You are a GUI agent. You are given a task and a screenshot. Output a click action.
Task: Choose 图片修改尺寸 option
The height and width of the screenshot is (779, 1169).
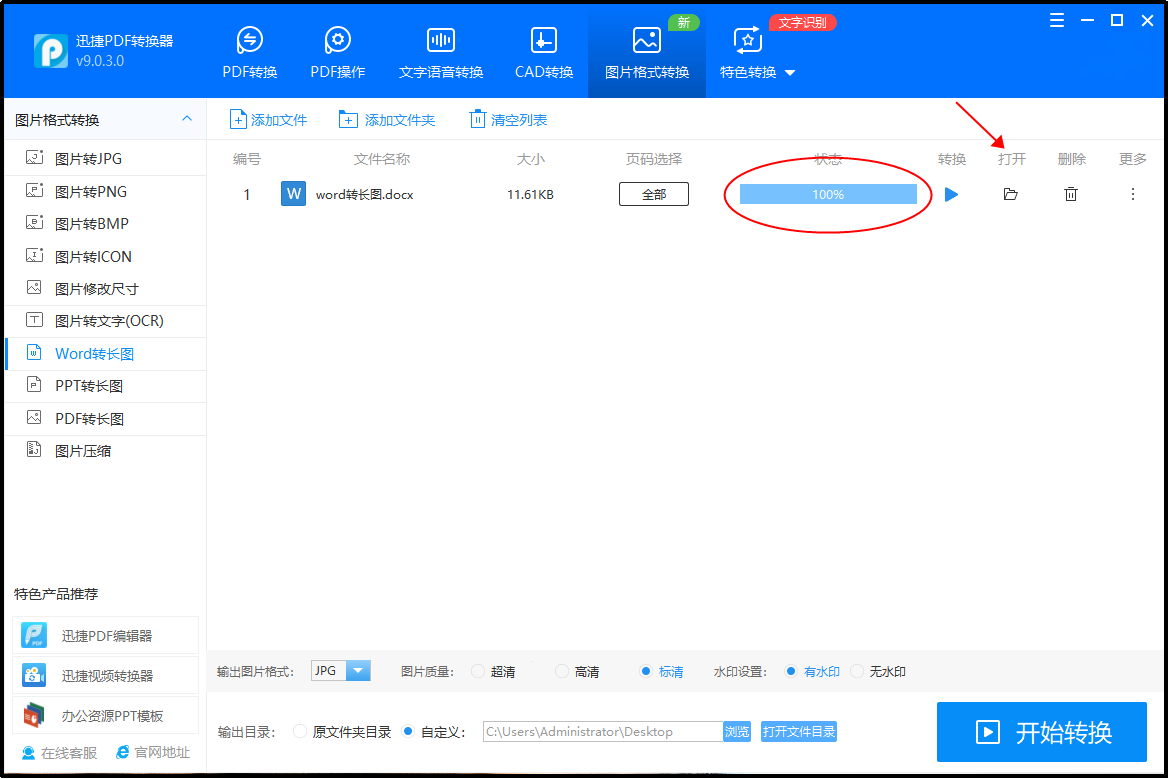coord(105,288)
